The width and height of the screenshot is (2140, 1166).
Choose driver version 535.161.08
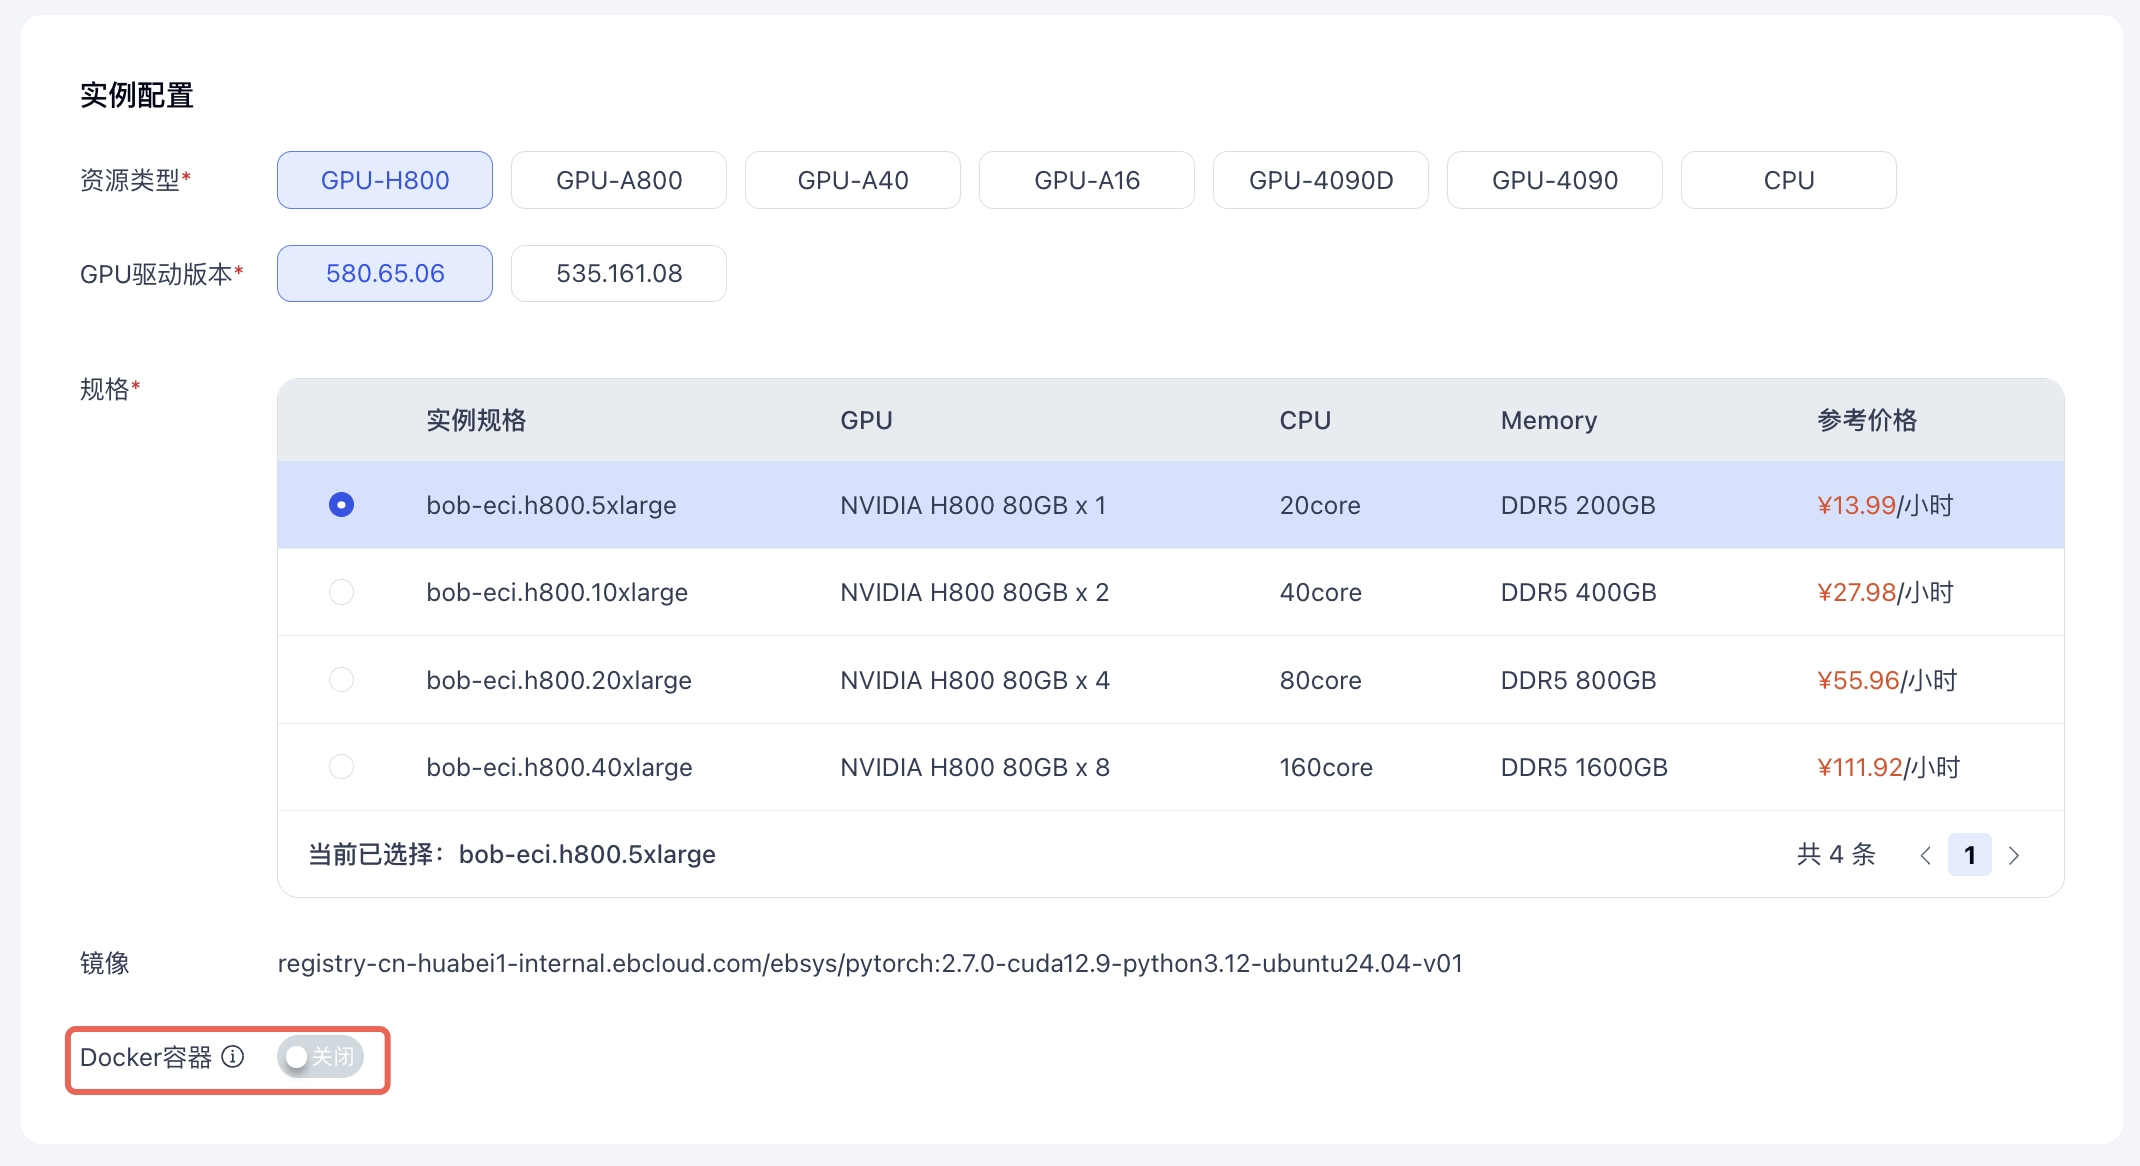pos(619,273)
